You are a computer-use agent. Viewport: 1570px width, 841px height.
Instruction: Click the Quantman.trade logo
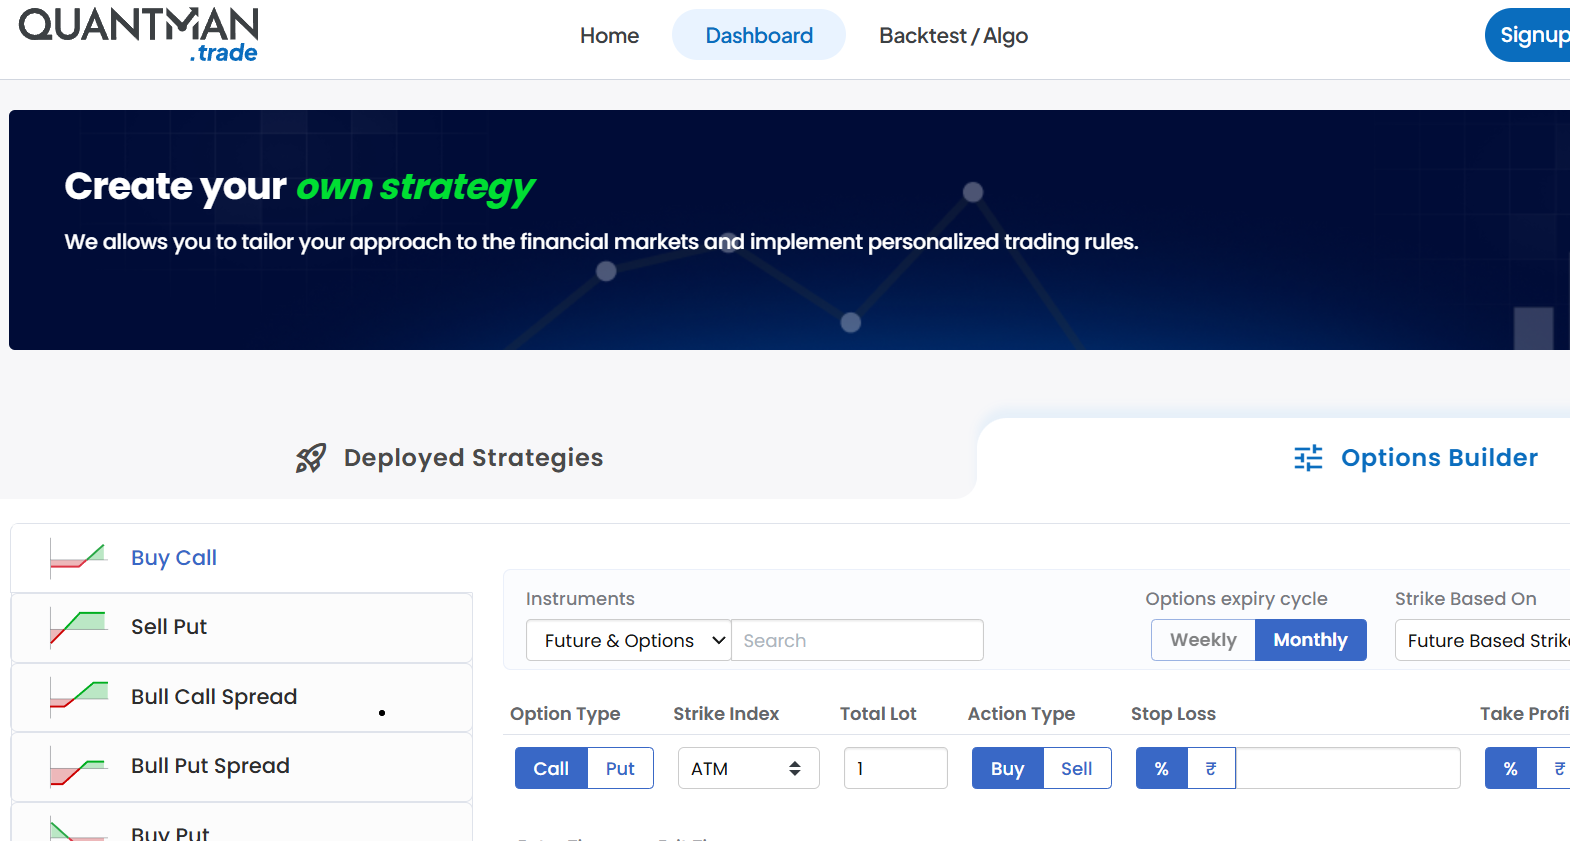tap(138, 35)
